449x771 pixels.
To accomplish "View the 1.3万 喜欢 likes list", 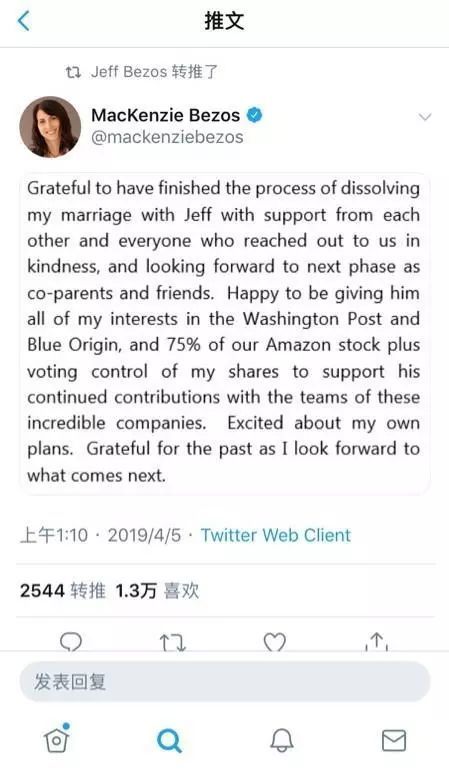I will point(157,591).
